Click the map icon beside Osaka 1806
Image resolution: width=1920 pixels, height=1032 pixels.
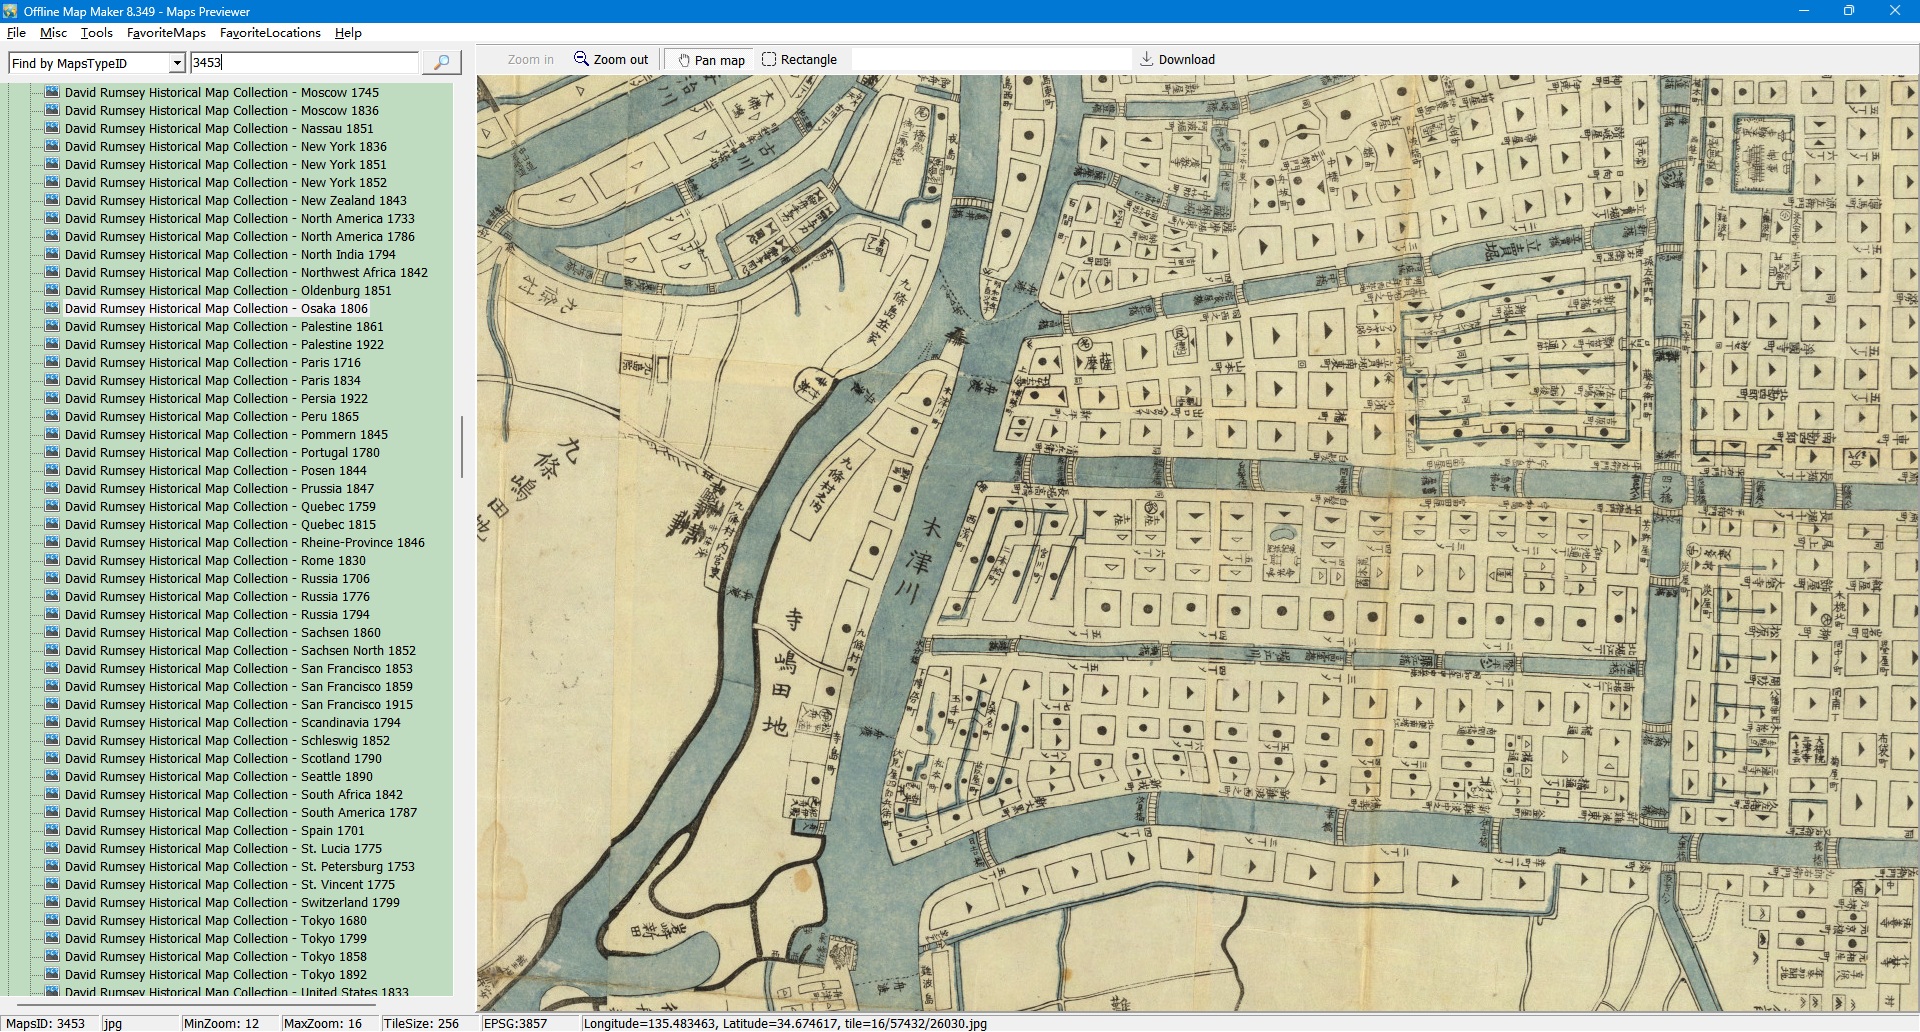(x=54, y=308)
